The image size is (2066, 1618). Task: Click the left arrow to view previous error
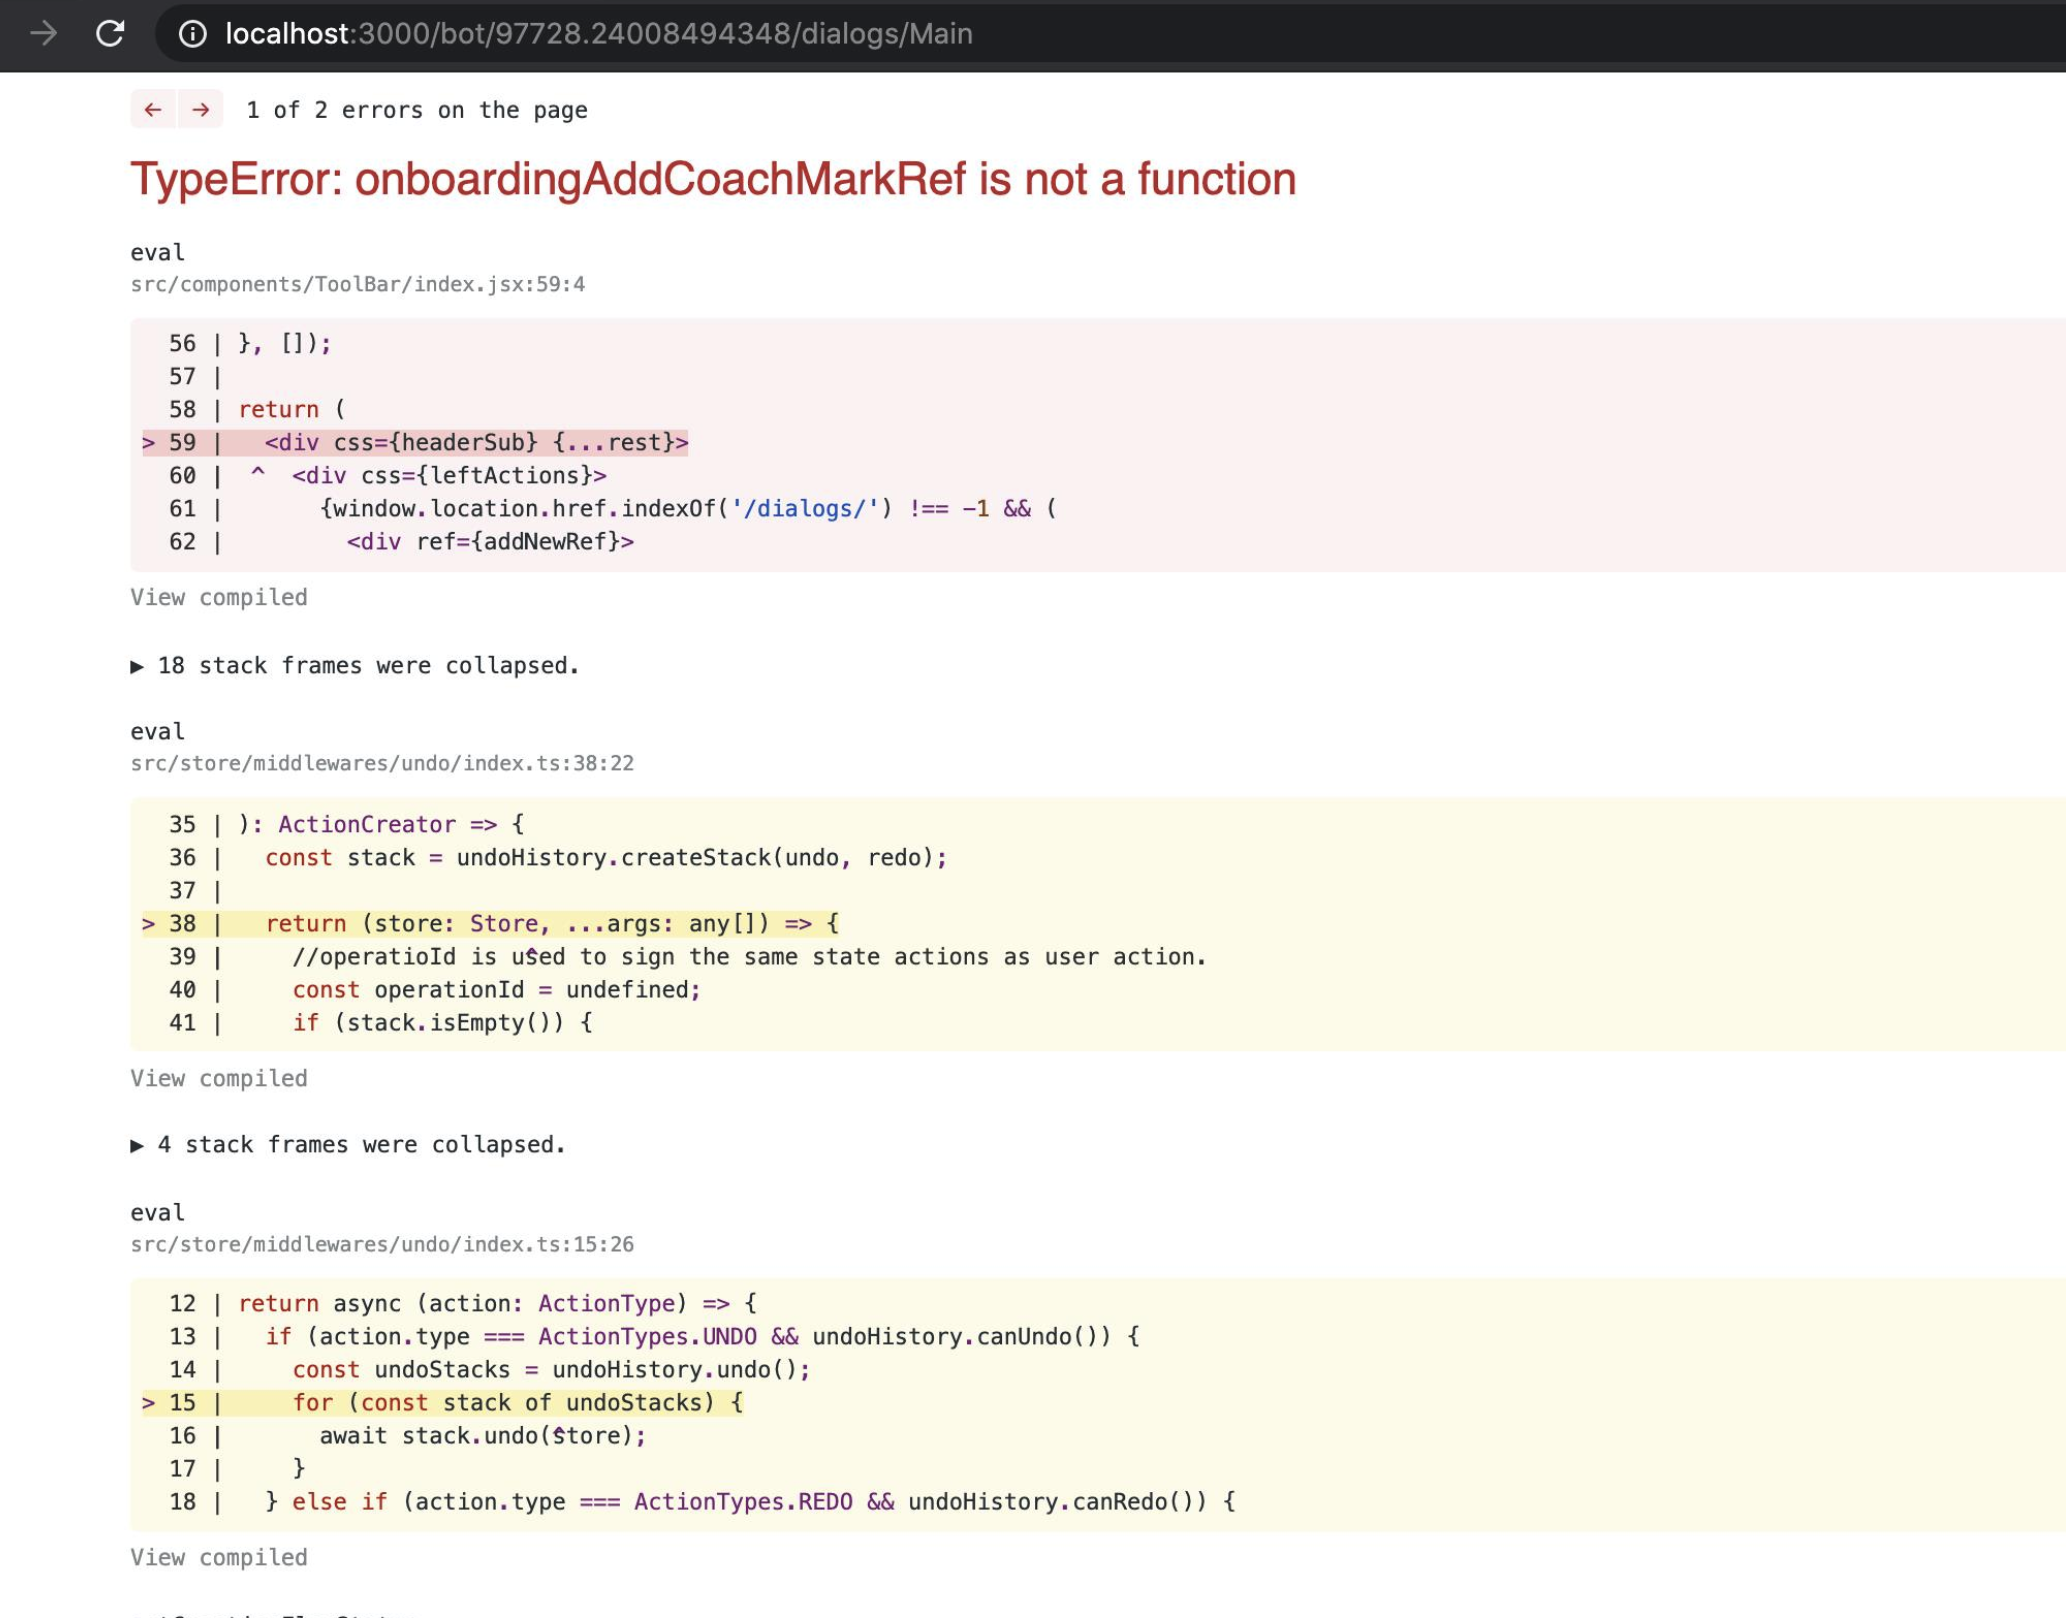point(152,109)
